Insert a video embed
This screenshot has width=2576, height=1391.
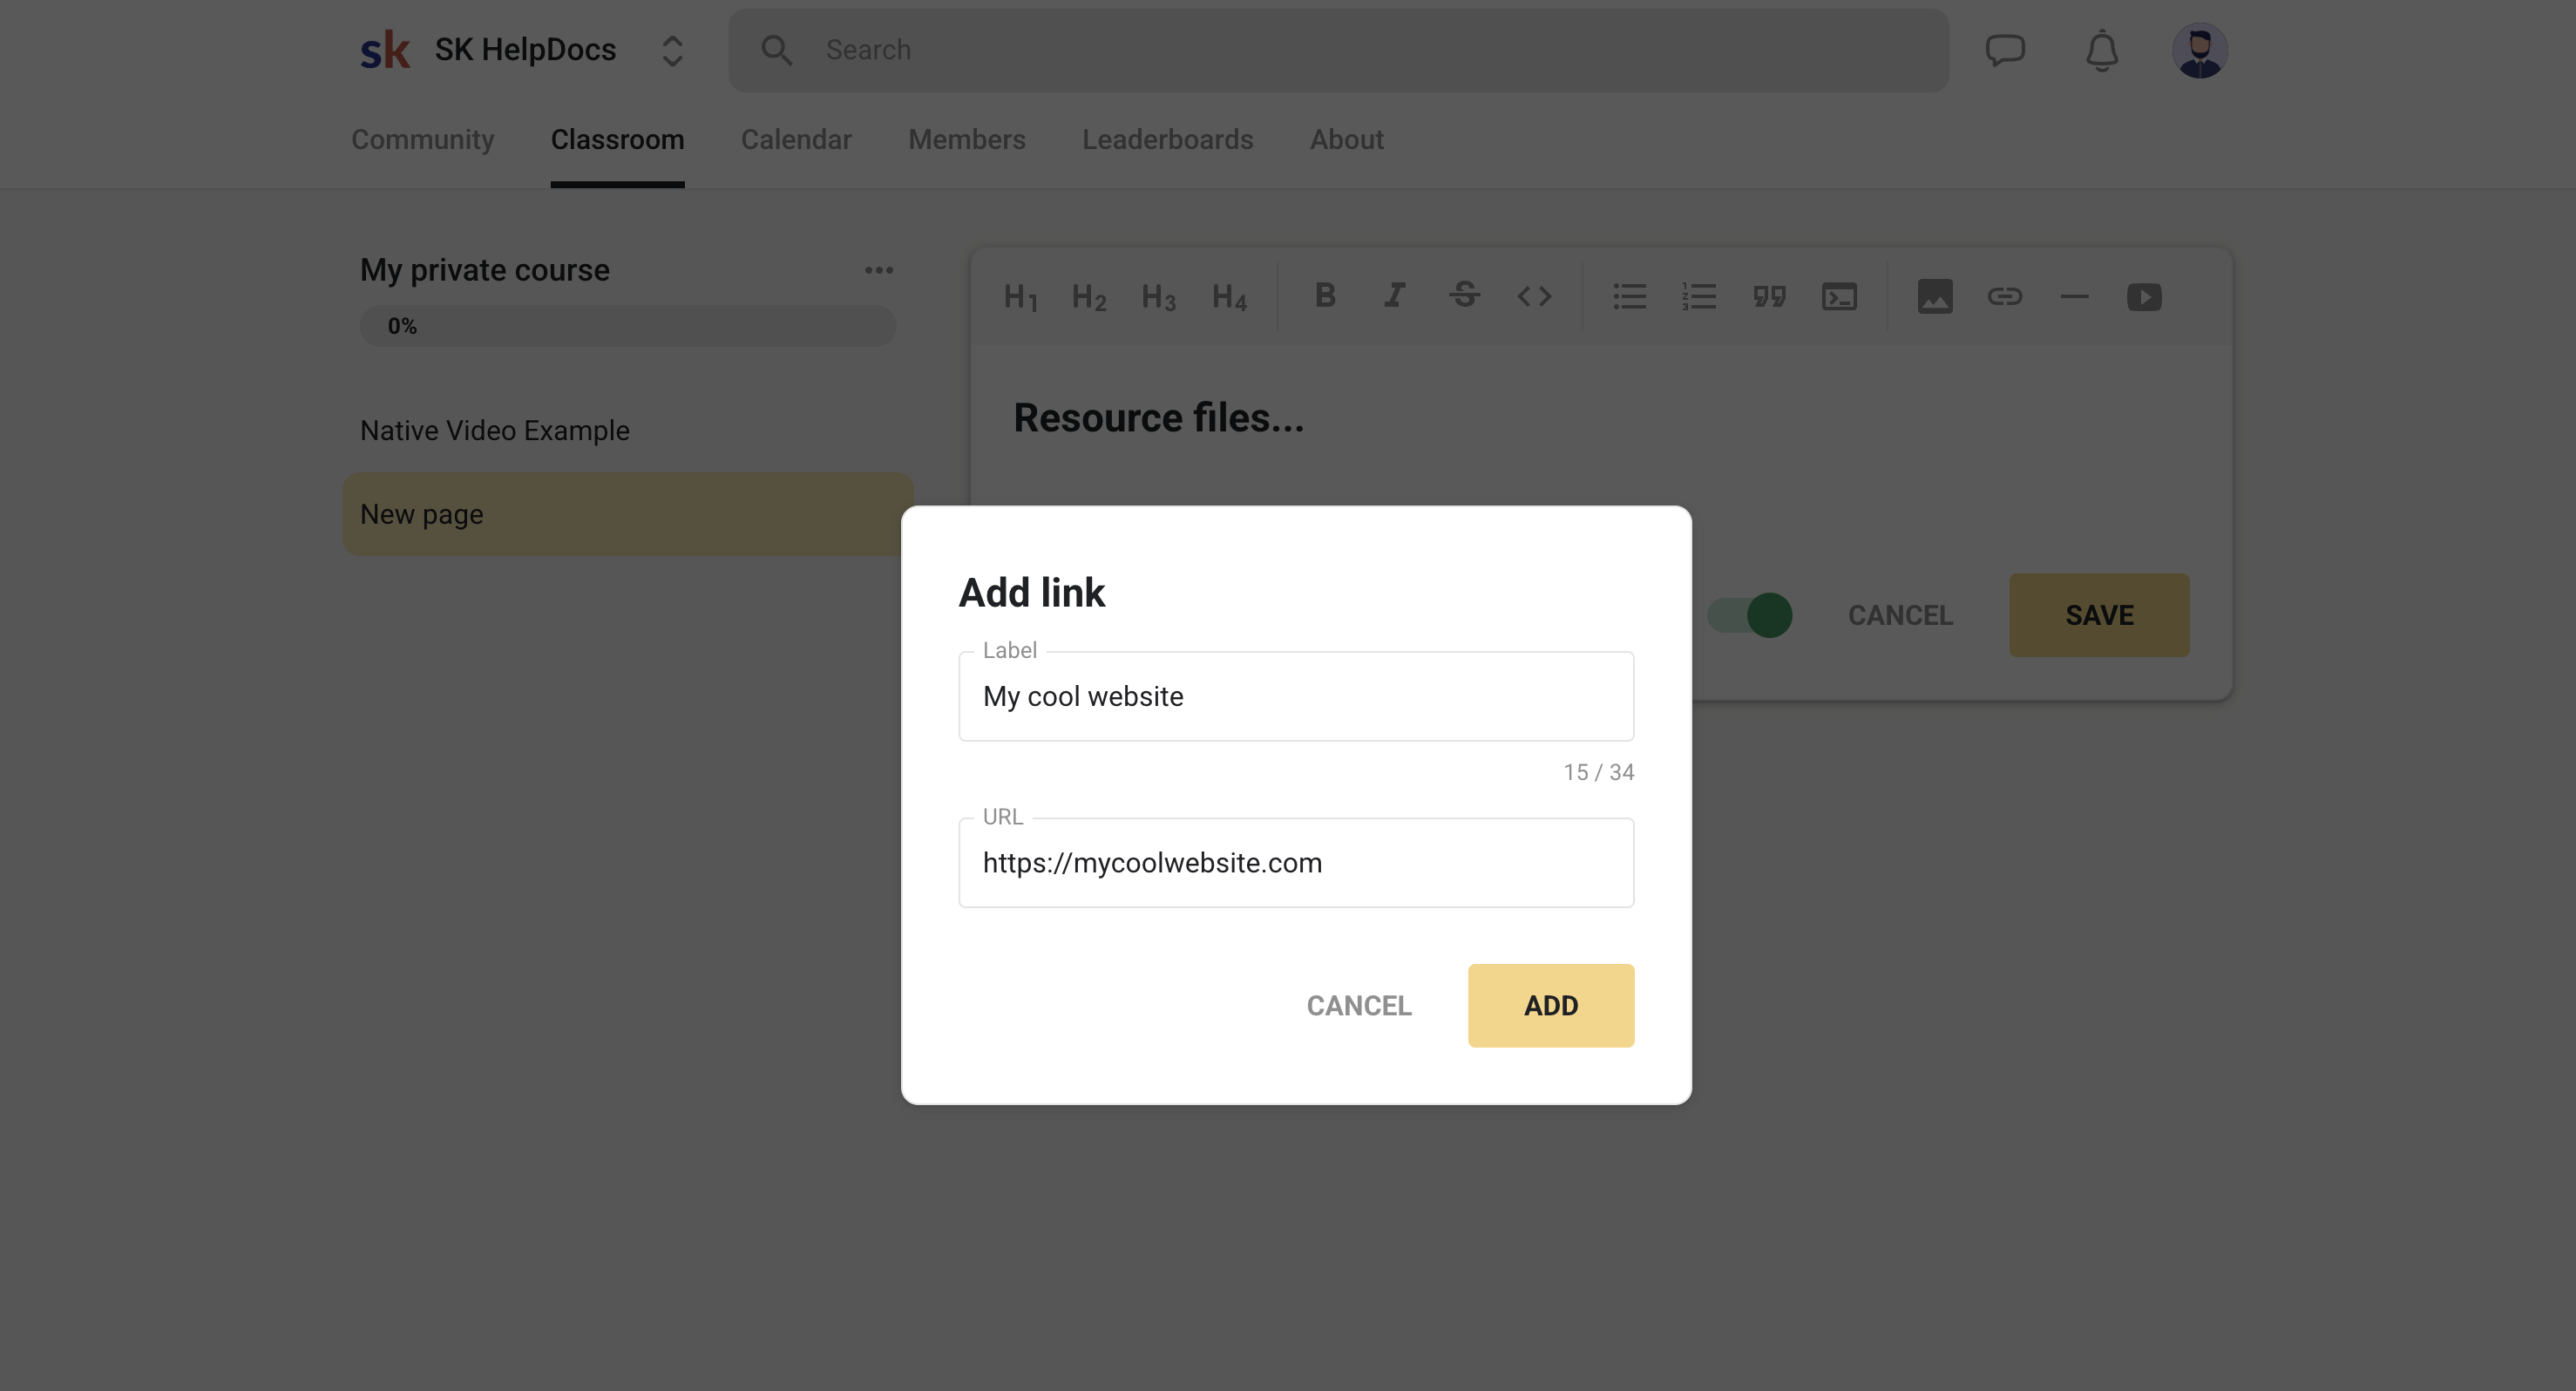coord(2144,297)
